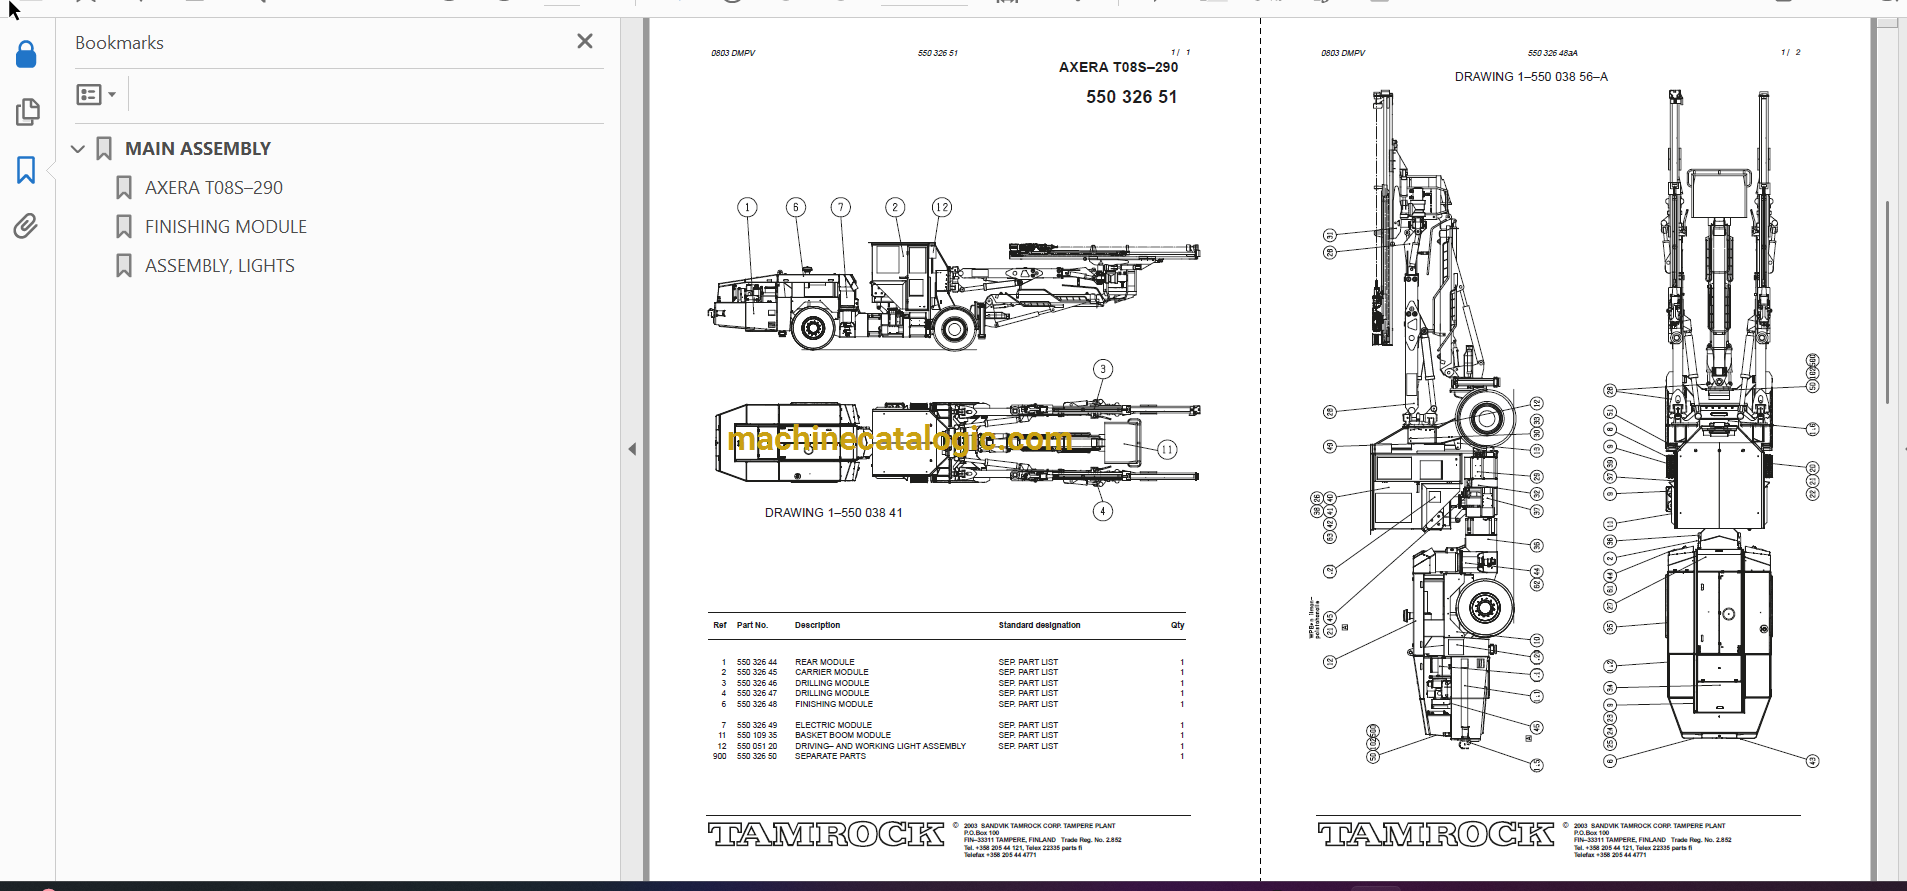1907x891 pixels.
Task: Click the vertical scrollbar thumb of the document
Action: (x=1887, y=302)
